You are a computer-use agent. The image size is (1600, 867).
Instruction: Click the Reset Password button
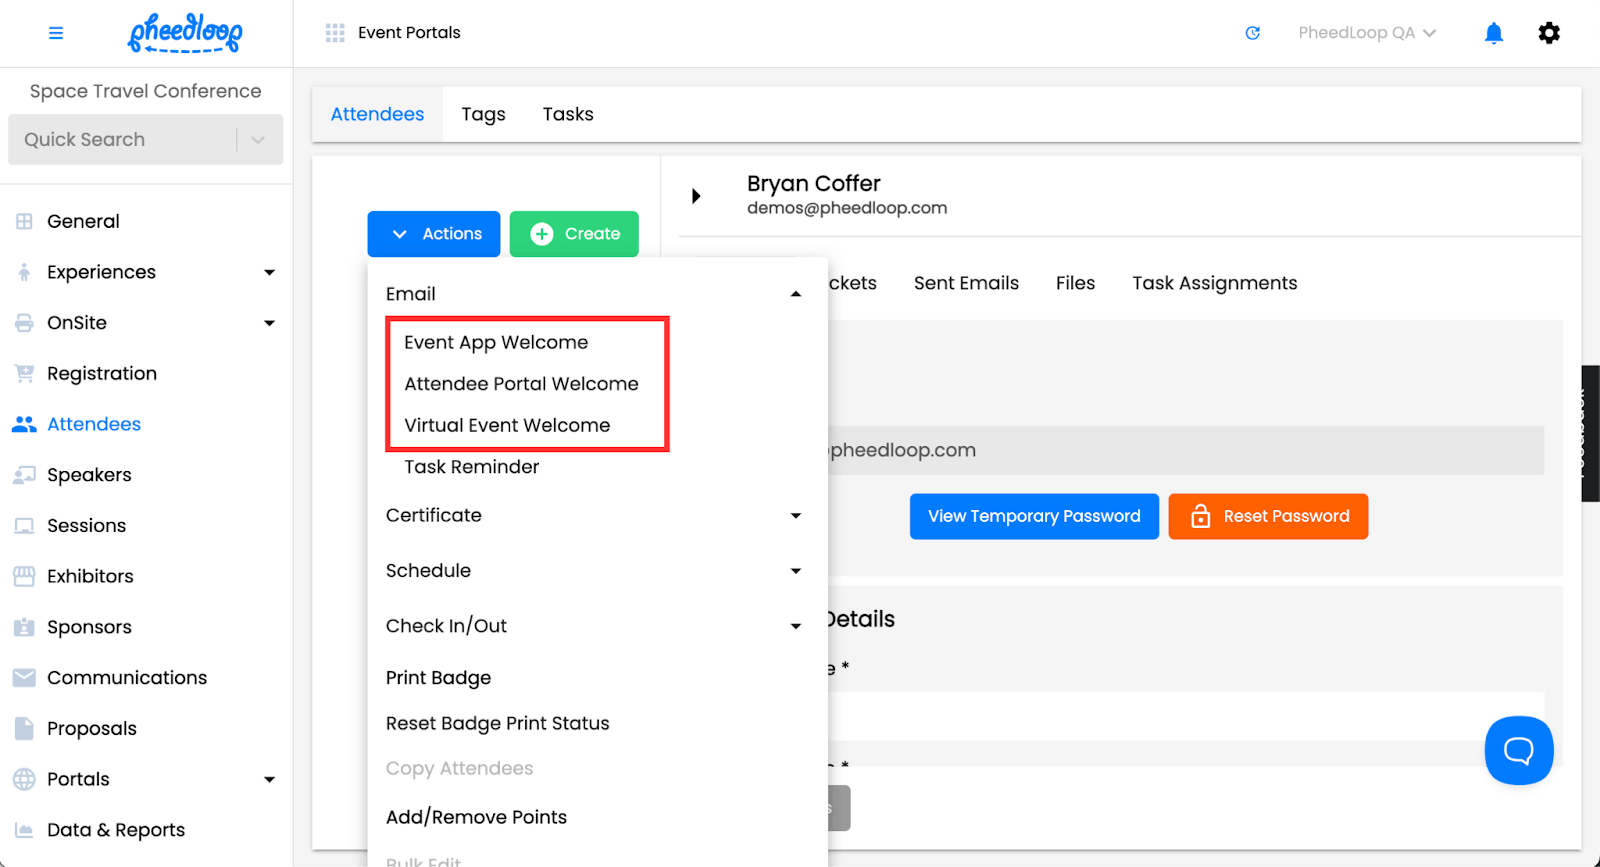coord(1267,517)
